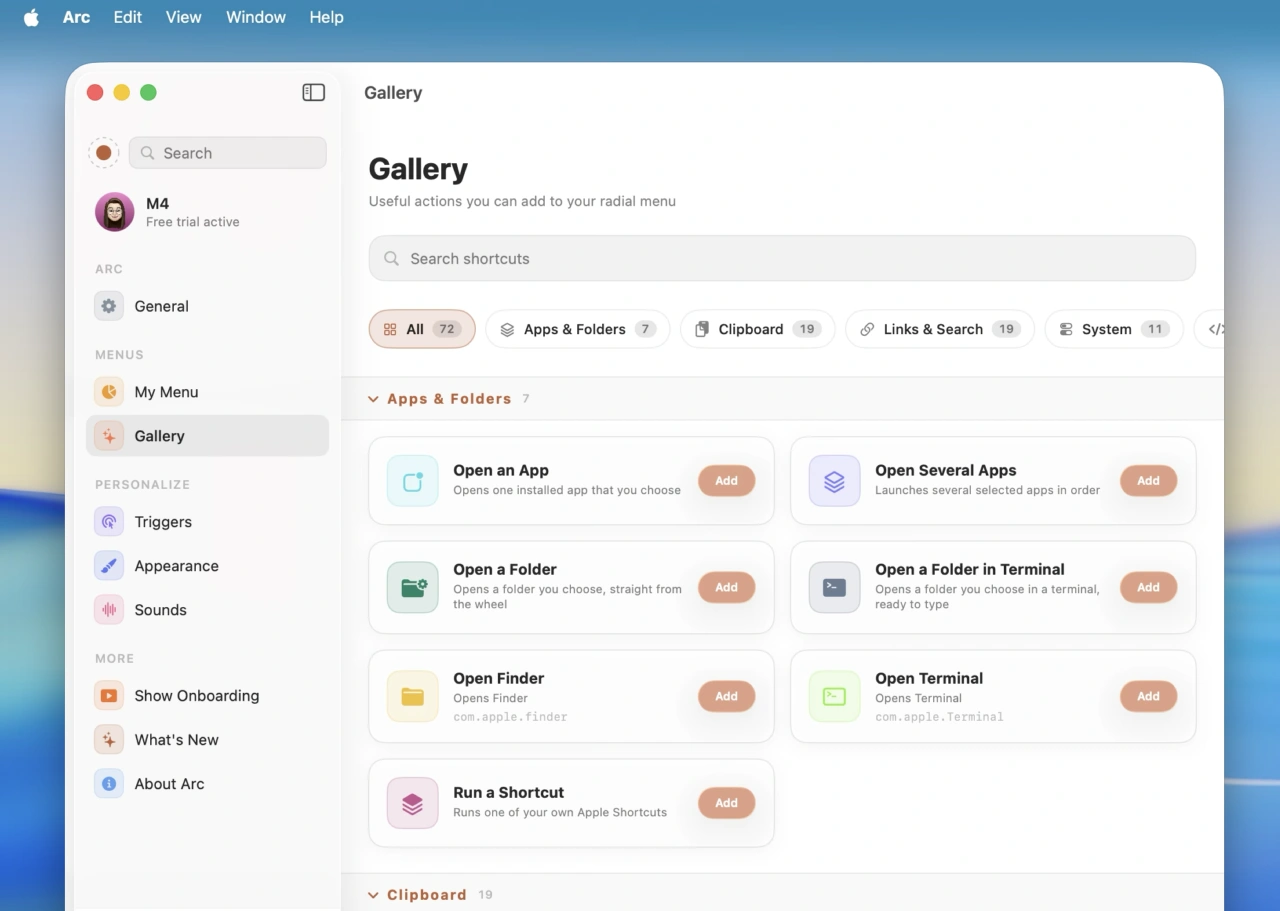Viewport: 1280px width, 911px height.
Task: Click the Appearance paintbrush icon
Action: 109,566
